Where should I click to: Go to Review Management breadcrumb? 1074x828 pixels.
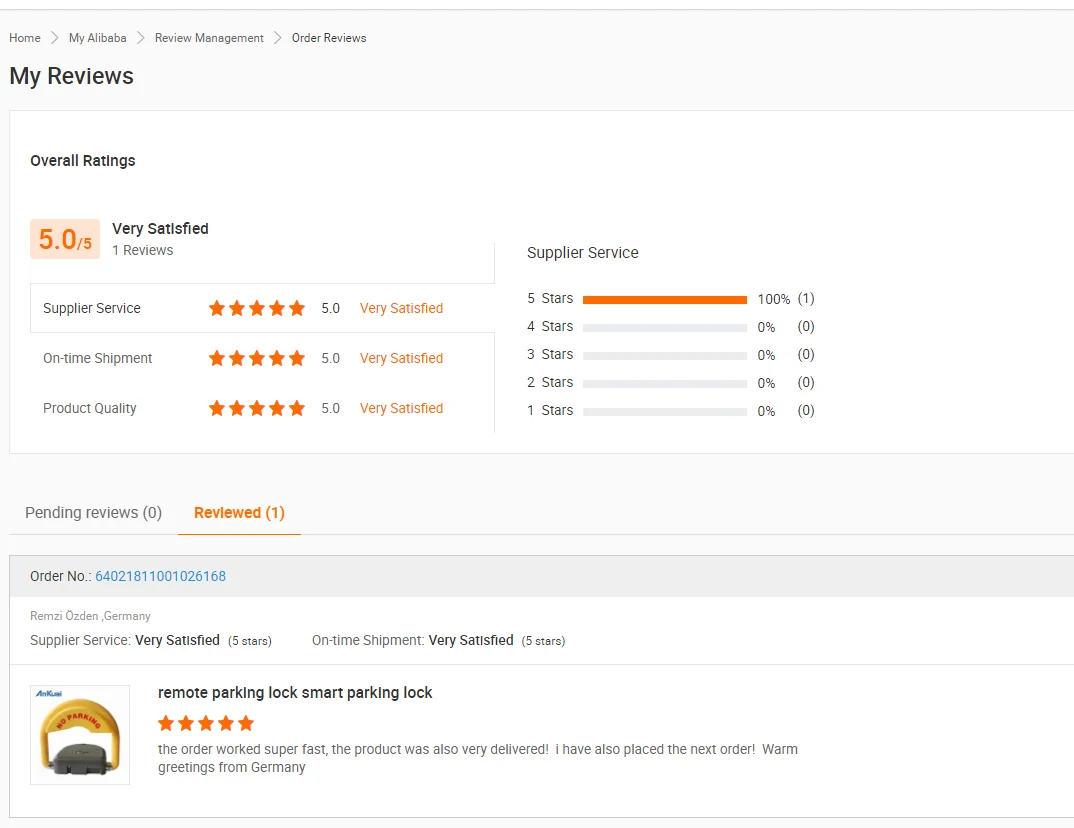[209, 38]
